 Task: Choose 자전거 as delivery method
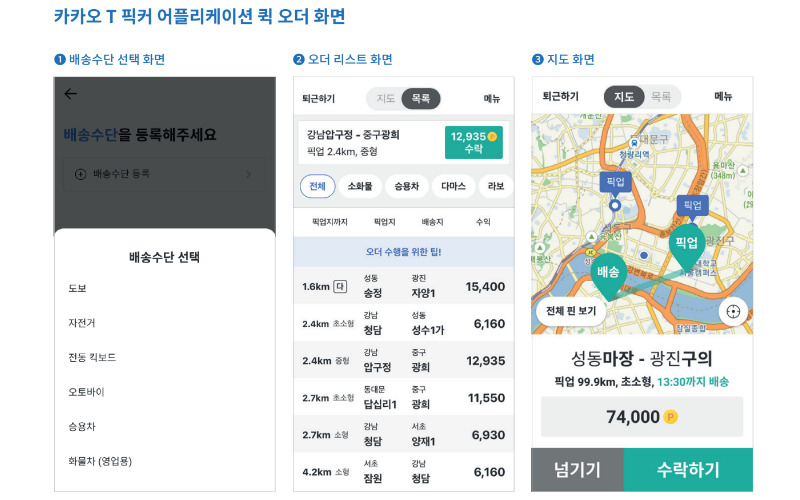(x=82, y=323)
